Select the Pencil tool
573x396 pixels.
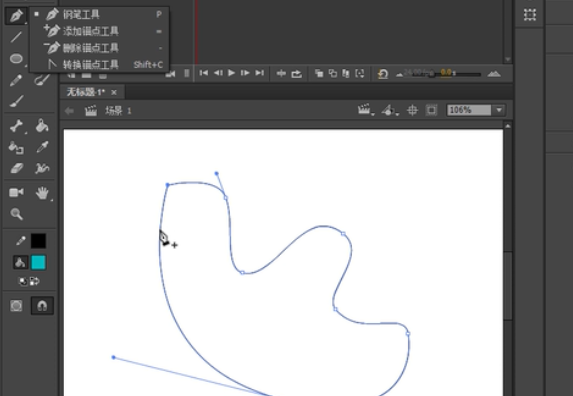(x=16, y=80)
